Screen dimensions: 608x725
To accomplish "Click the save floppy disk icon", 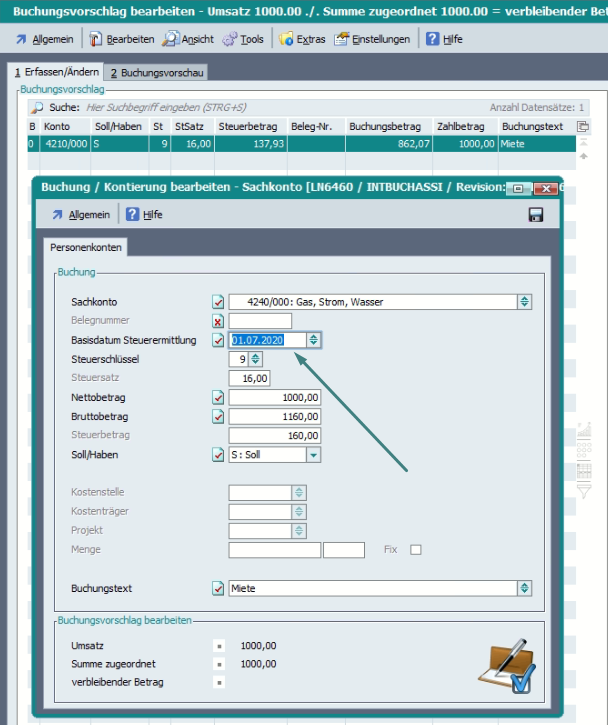I will (535, 215).
